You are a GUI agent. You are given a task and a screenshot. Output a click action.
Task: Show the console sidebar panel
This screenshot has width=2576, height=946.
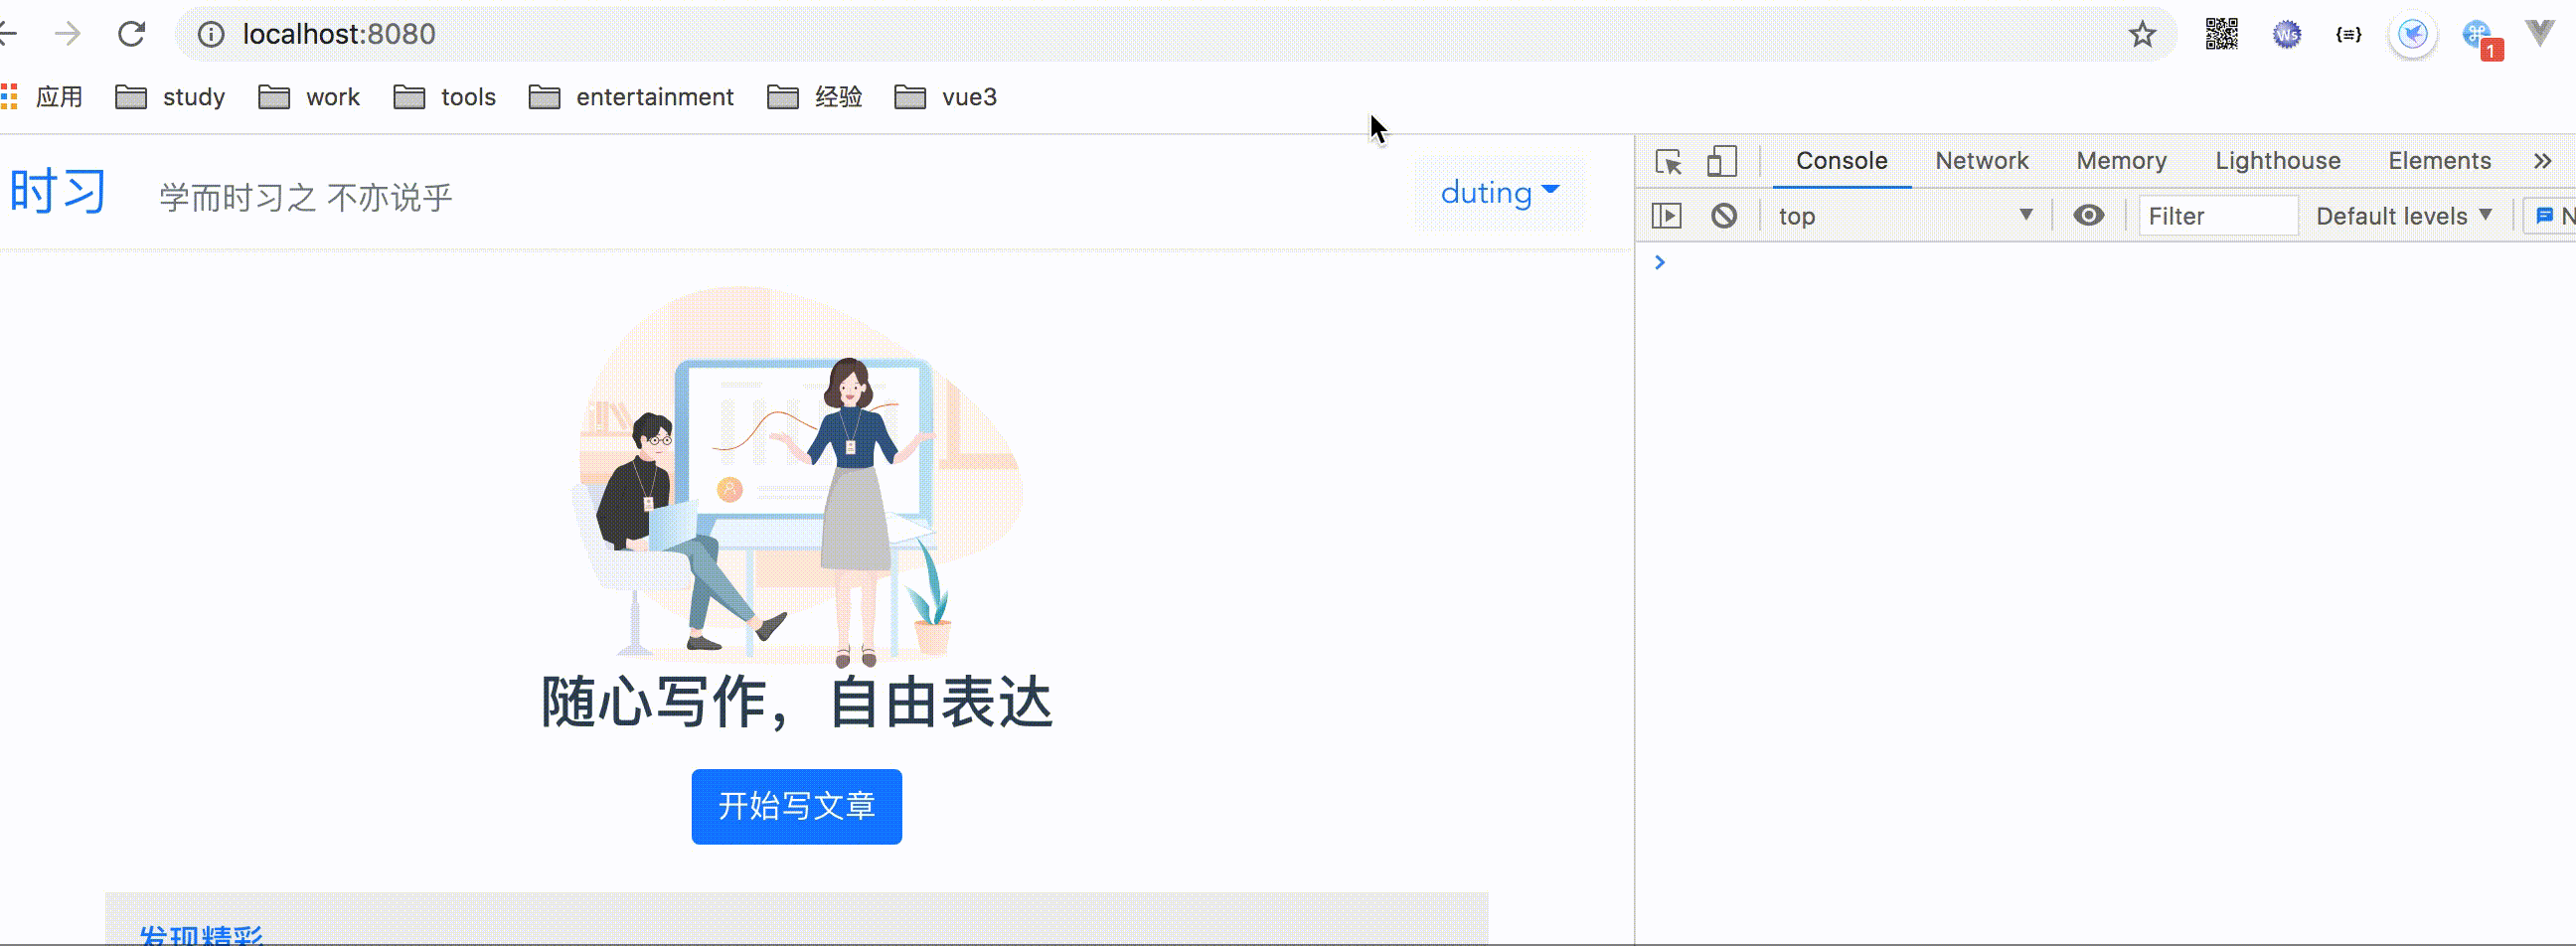(x=1666, y=215)
